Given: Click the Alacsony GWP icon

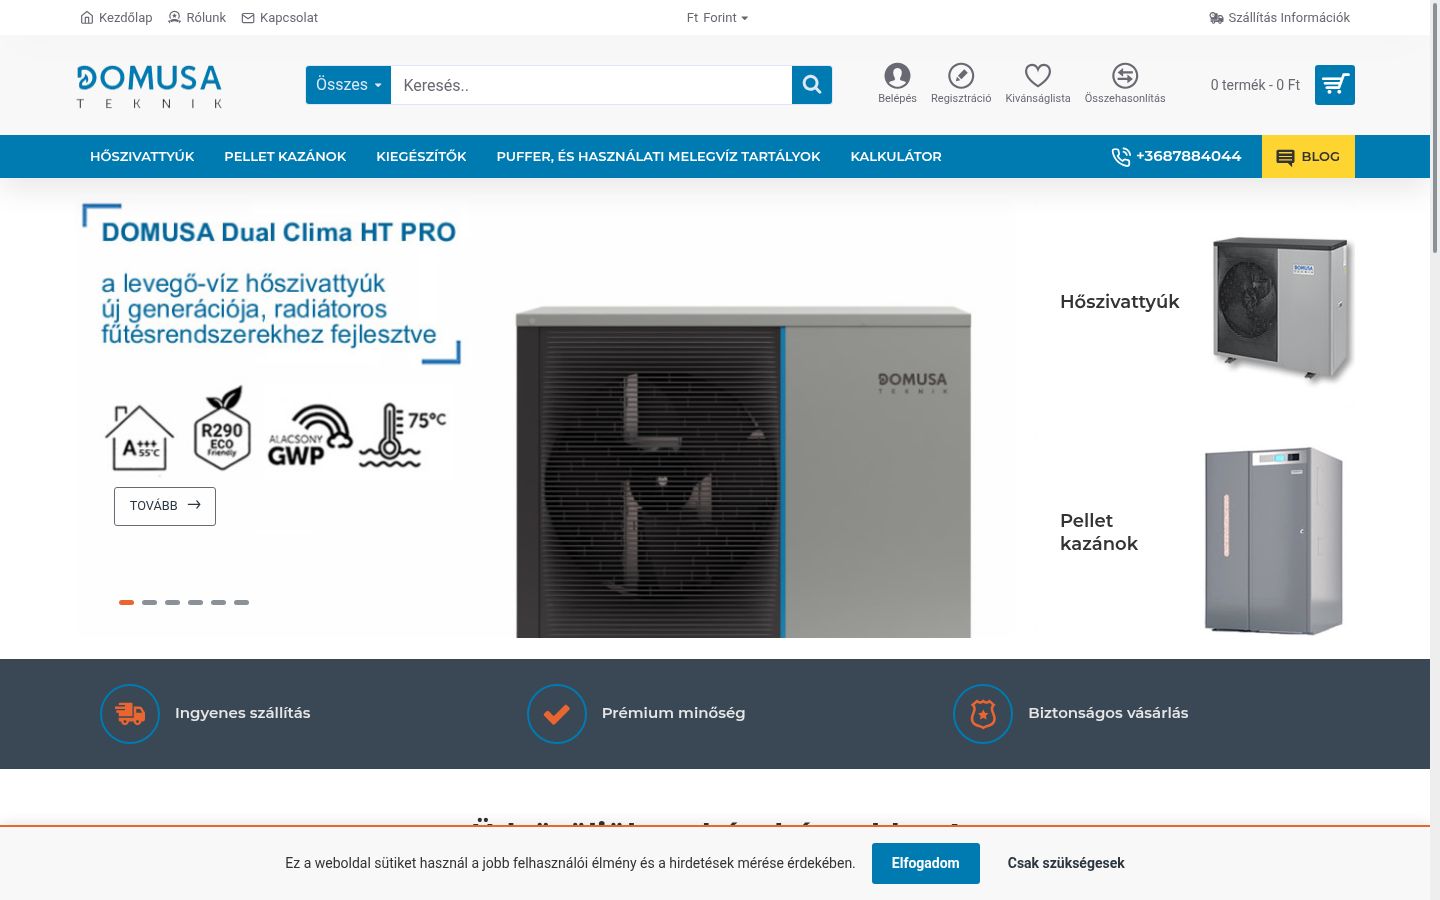Looking at the screenshot, I should pos(310,436).
